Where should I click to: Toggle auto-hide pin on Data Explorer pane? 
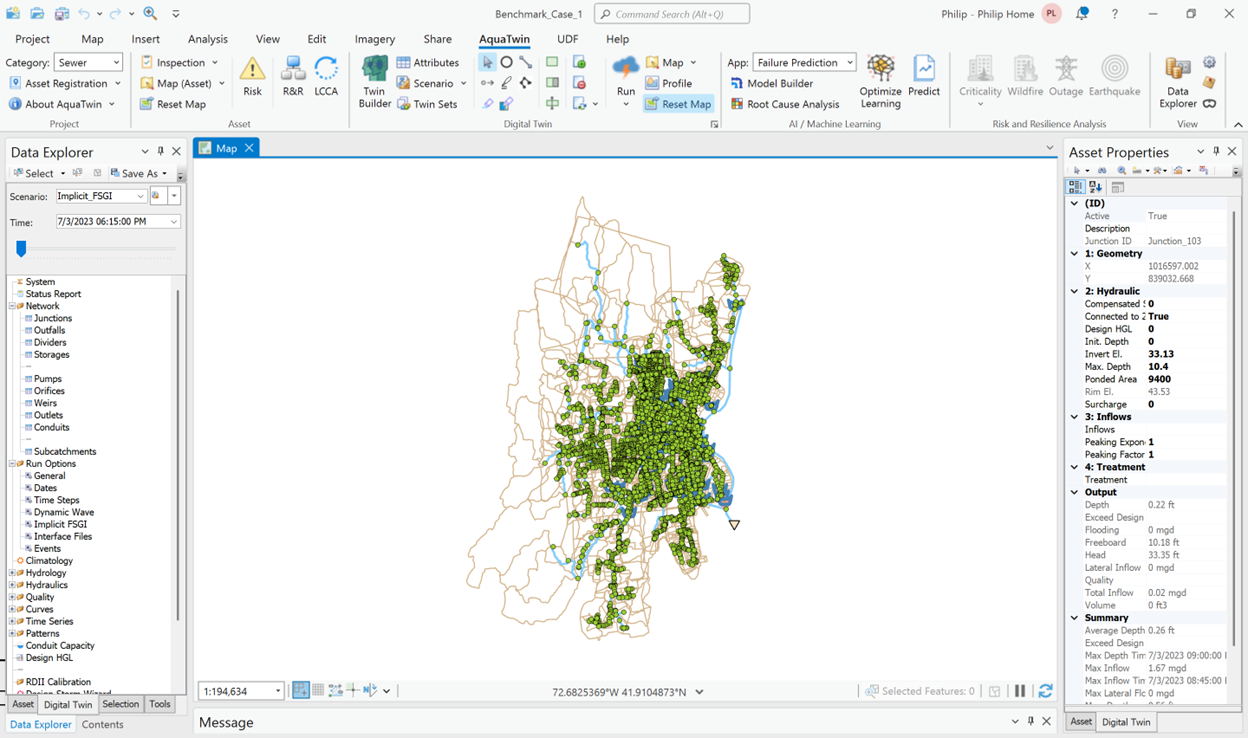click(x=161, y=152)
